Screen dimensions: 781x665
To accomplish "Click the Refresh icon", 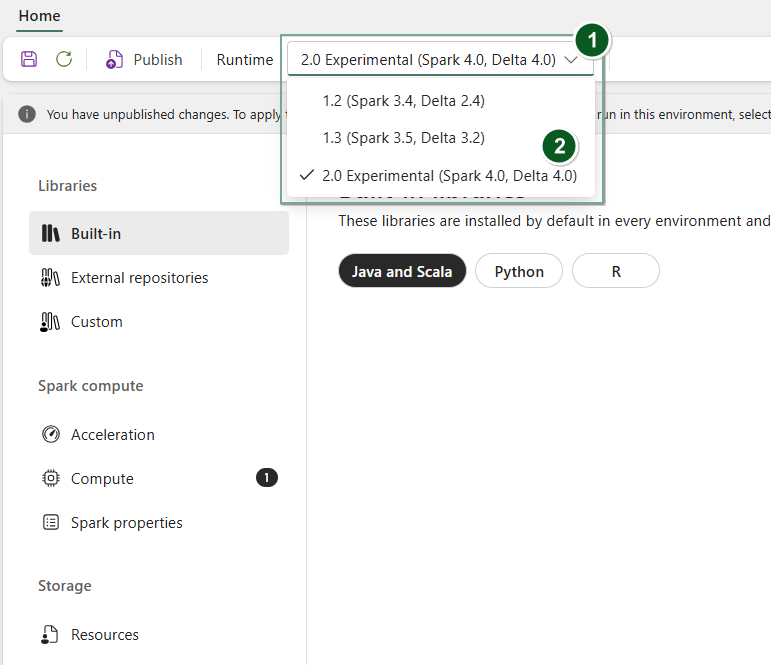I will tap(64, 60).
